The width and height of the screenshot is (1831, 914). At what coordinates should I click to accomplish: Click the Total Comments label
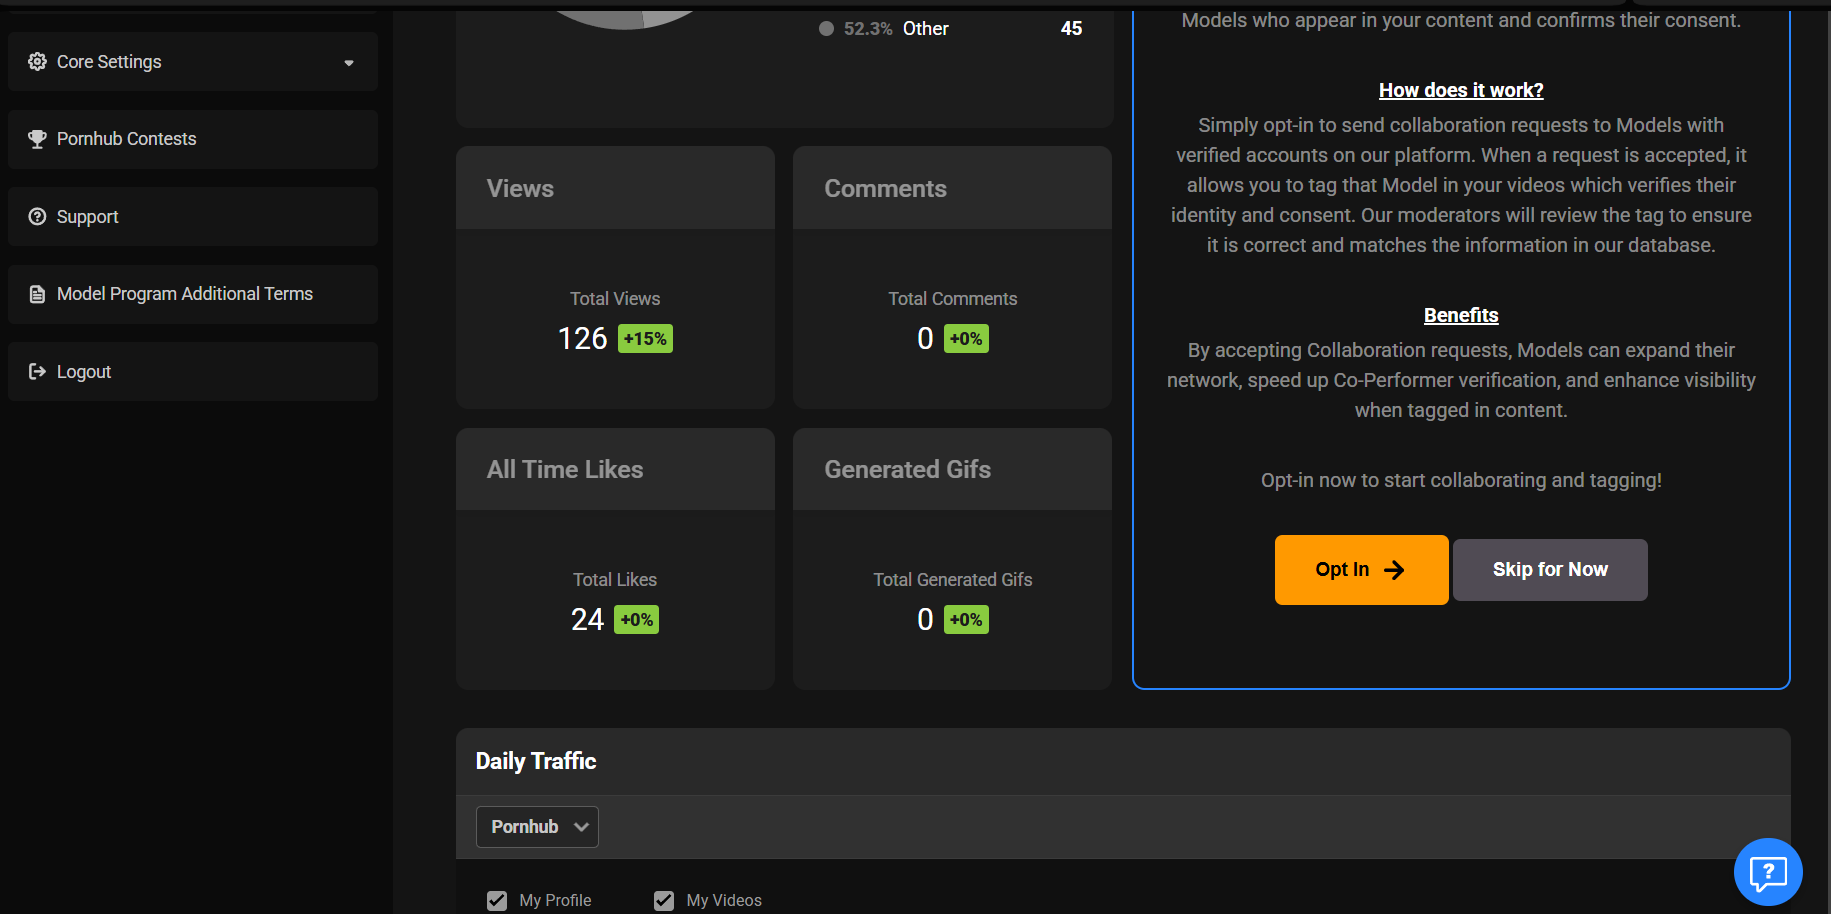point(953,299)
